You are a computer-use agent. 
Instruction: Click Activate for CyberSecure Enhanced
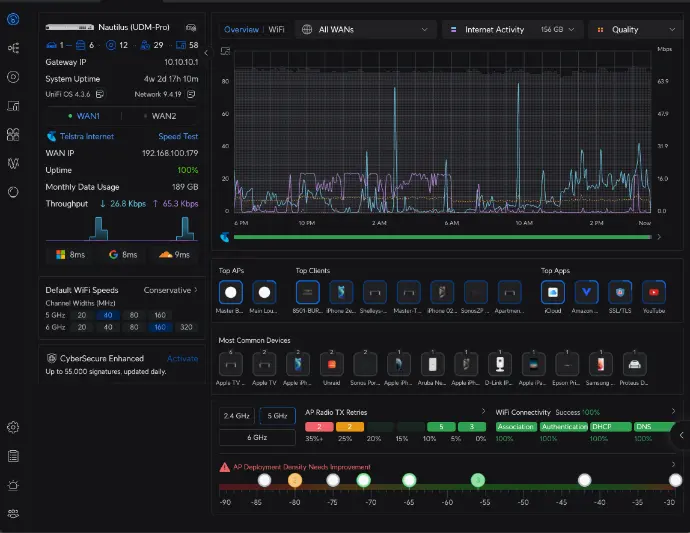182,358
